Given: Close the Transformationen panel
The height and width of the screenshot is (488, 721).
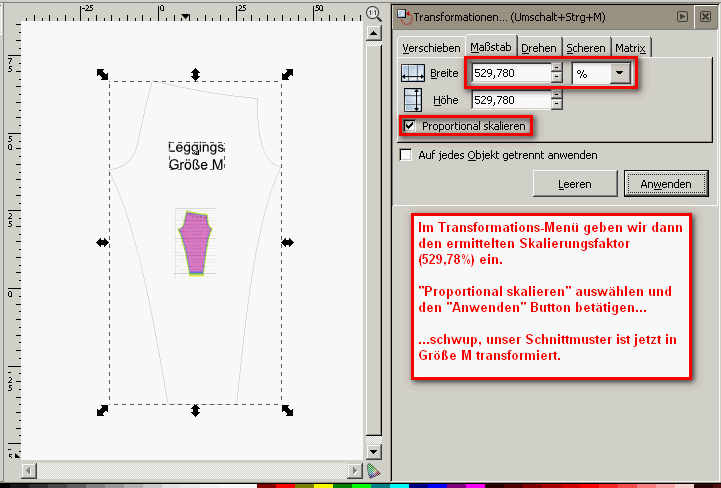Looking at the screenshot, I should (x=705, y=15).
